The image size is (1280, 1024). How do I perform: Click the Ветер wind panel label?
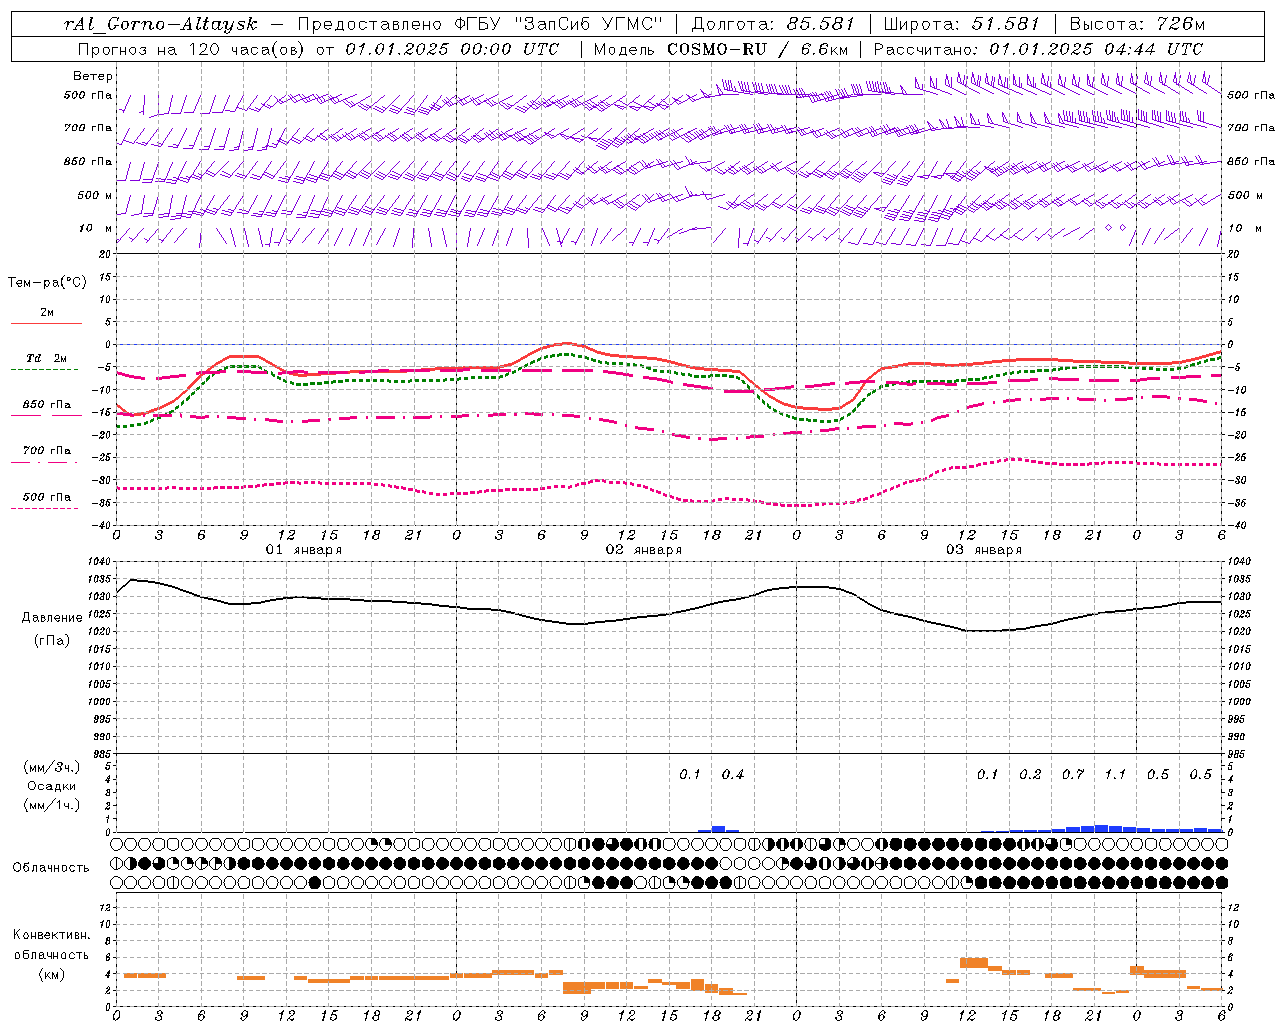point(93,76)
